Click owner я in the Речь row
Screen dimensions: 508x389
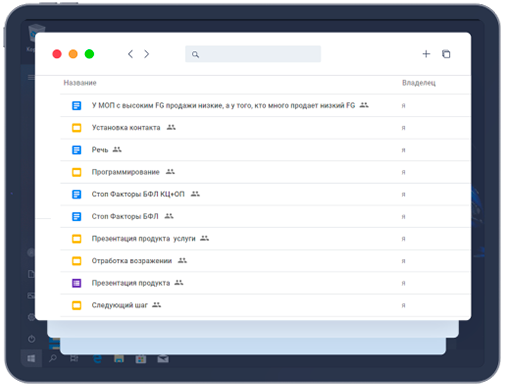pos(403,150)
